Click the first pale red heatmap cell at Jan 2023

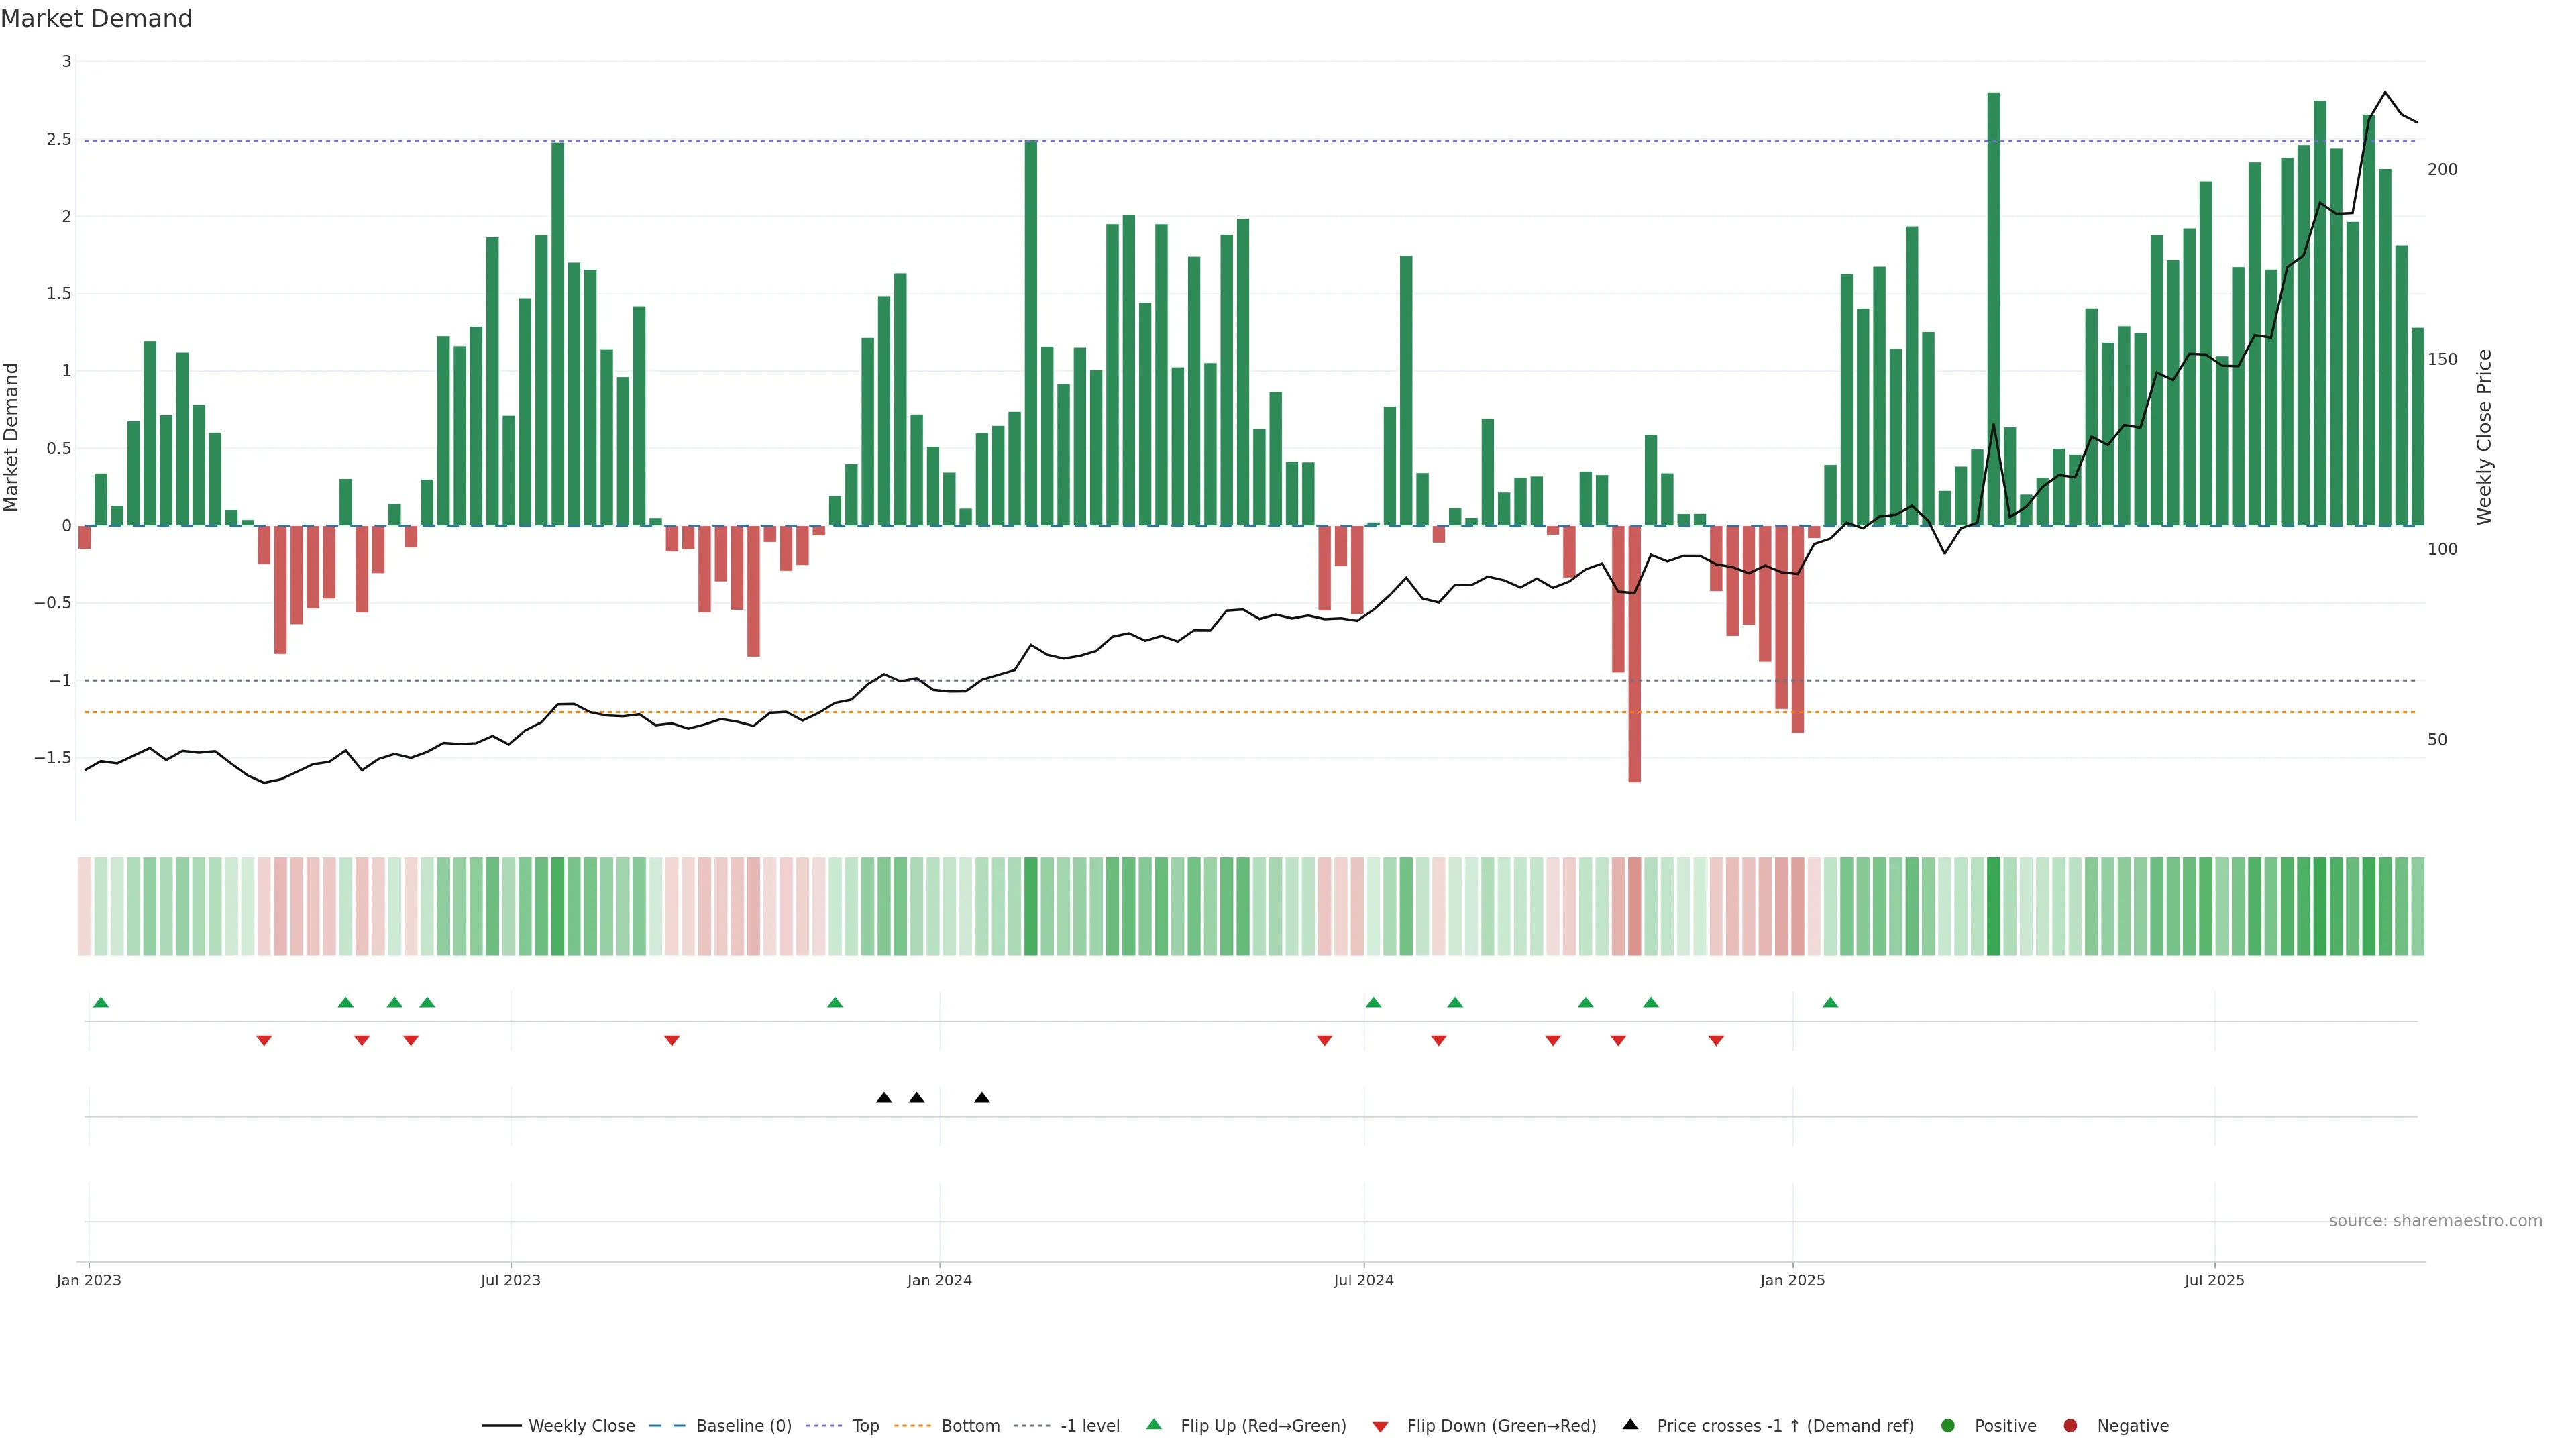point(85,906)
